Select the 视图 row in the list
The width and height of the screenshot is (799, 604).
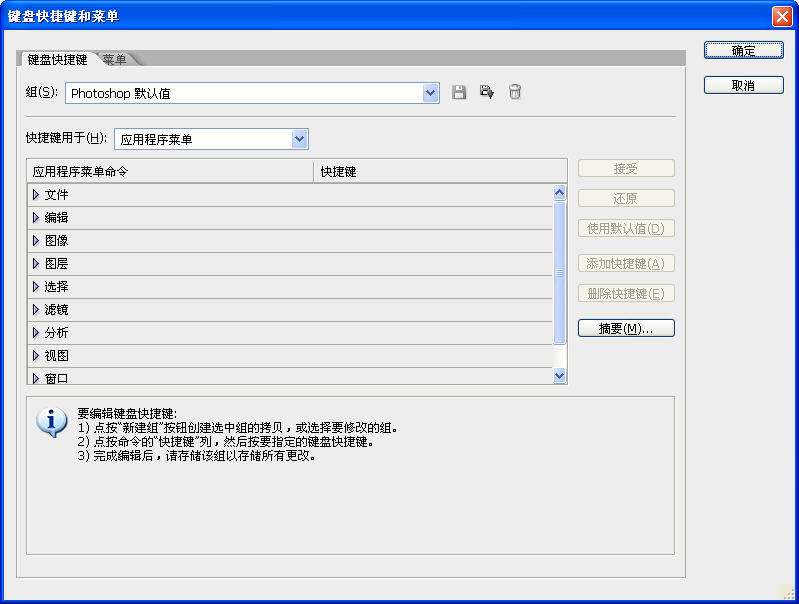57,355
